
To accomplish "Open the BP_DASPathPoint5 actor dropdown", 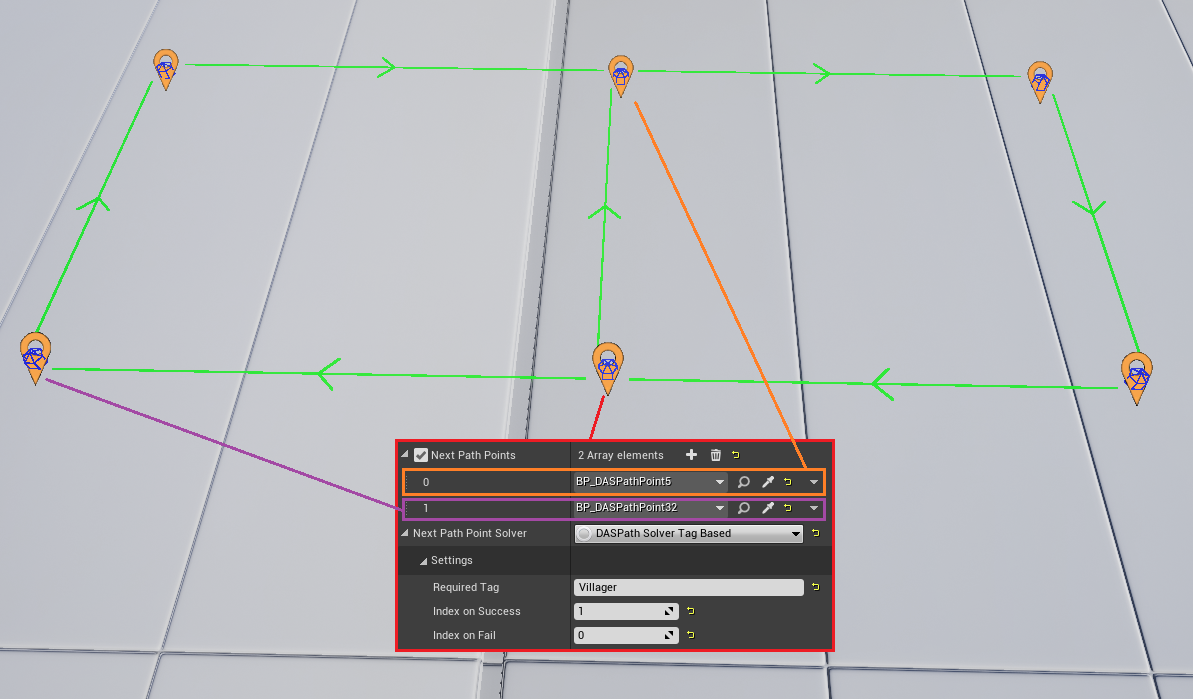I will 719,482.
